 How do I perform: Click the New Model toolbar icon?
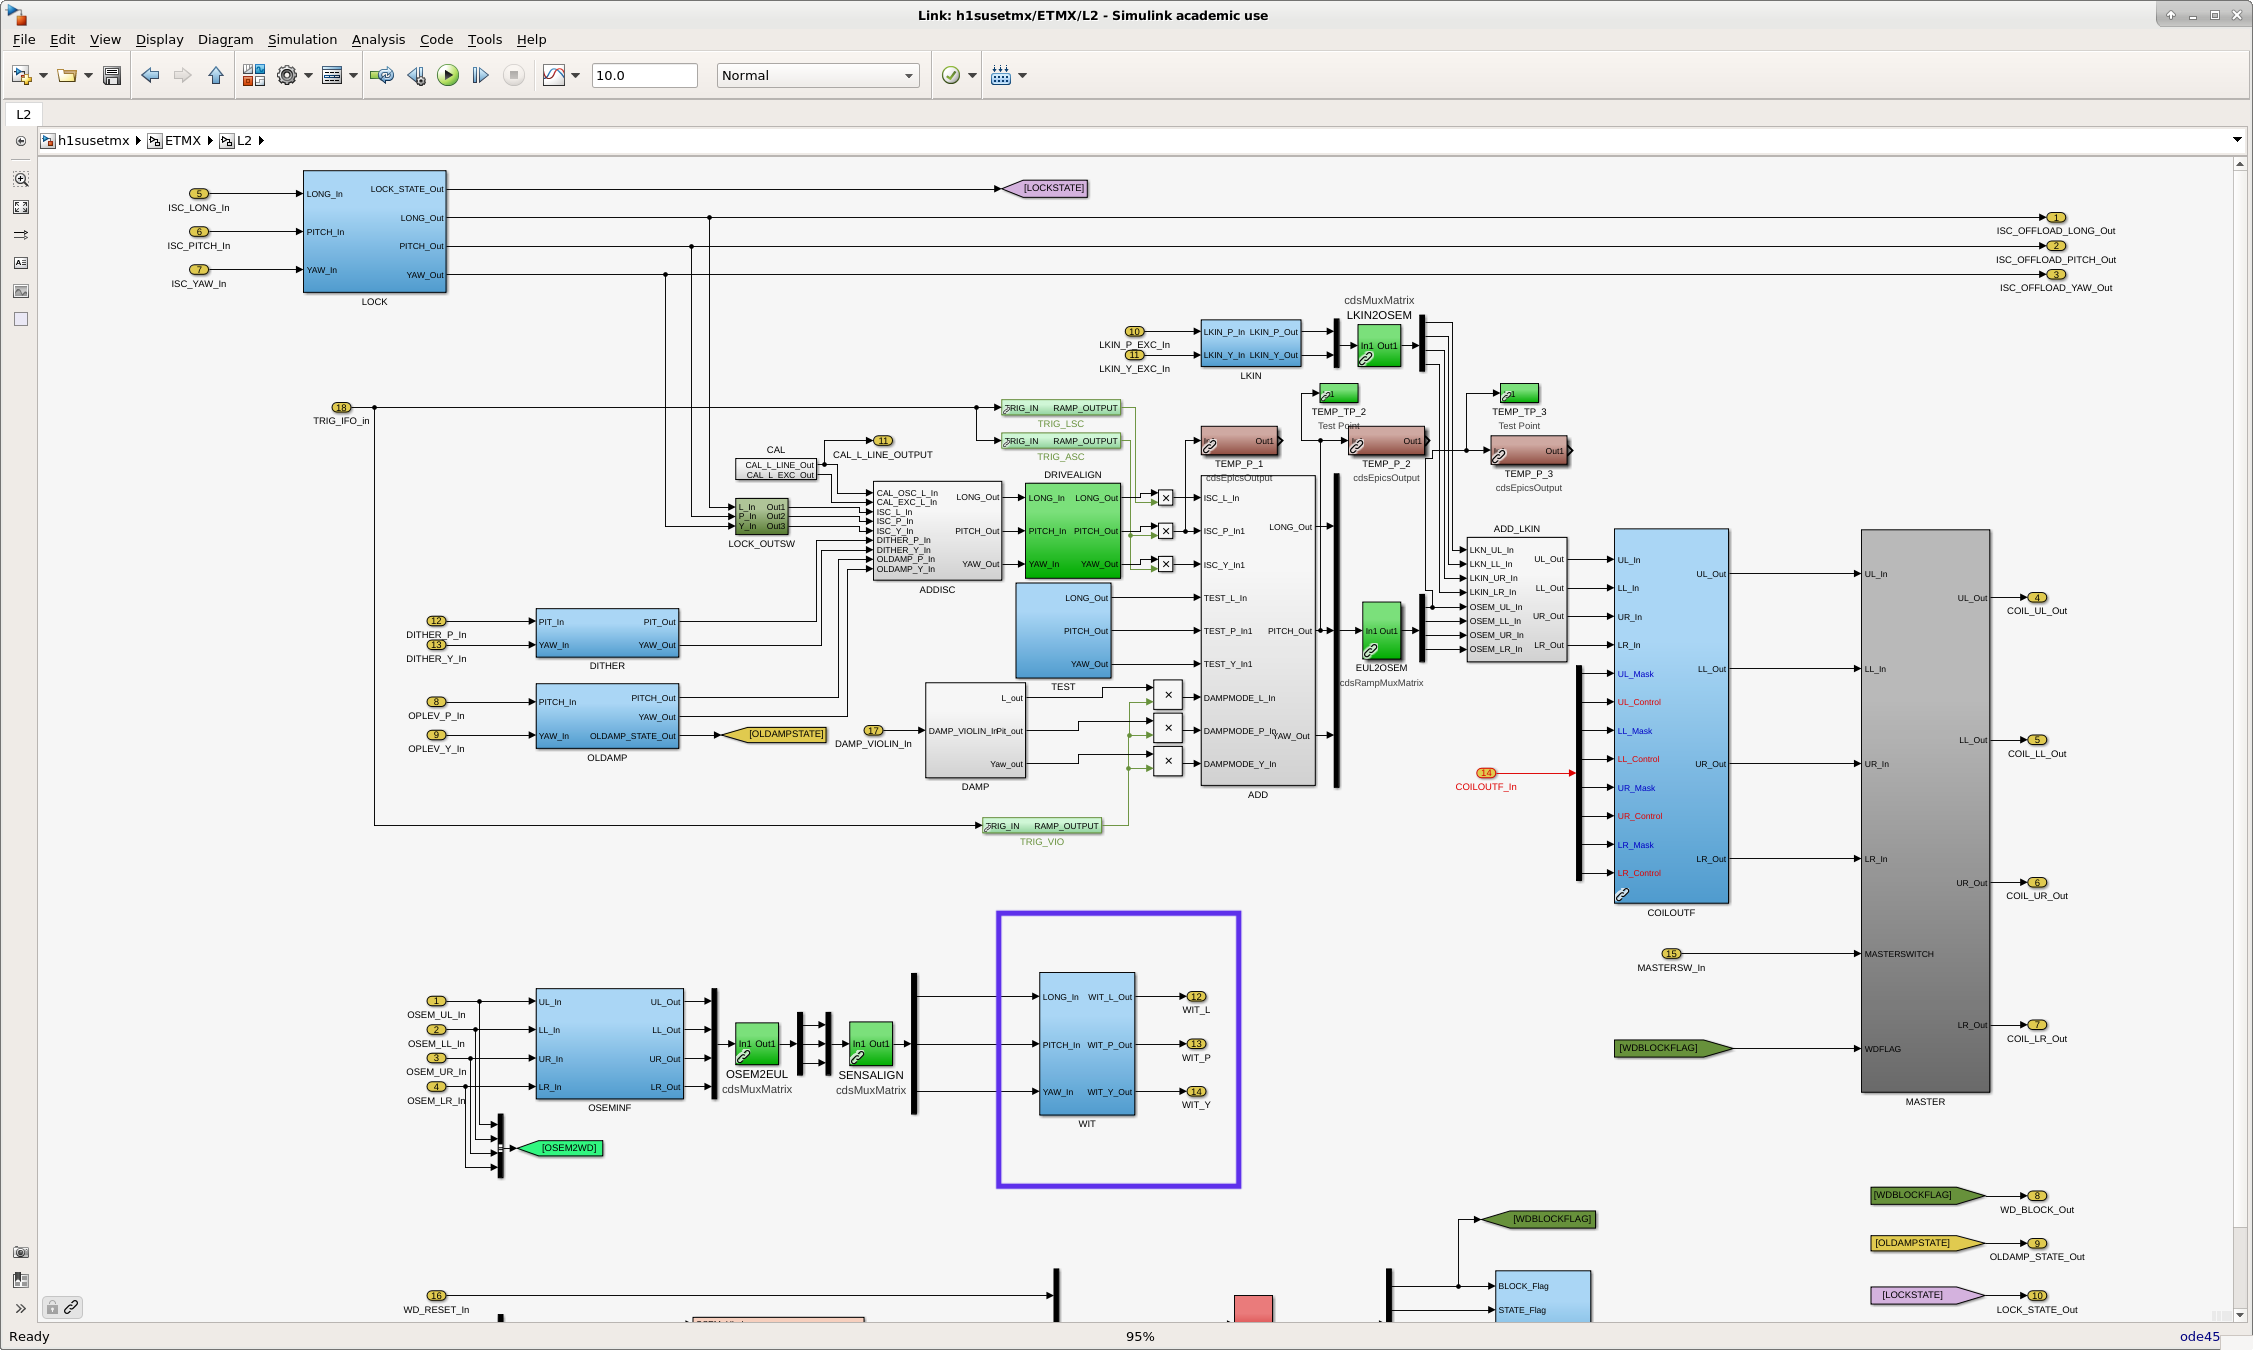(x=20, y=75)
